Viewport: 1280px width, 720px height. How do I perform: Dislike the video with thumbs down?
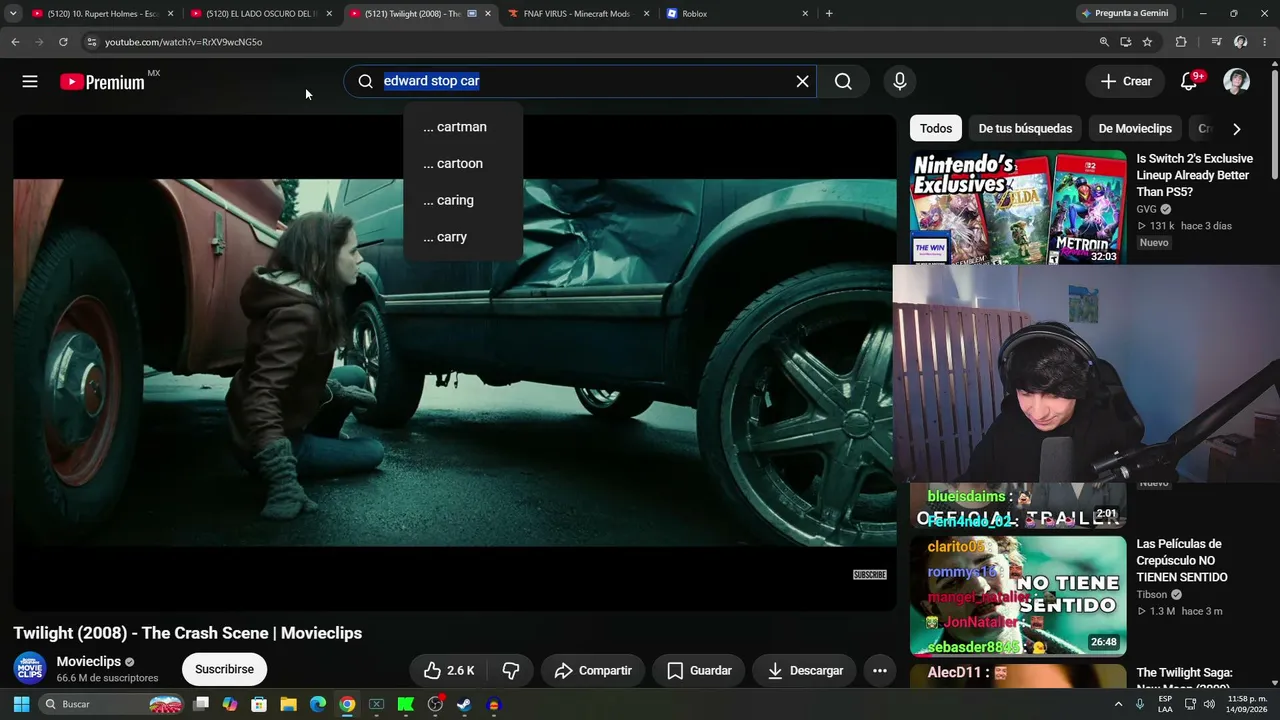point(511,670)
